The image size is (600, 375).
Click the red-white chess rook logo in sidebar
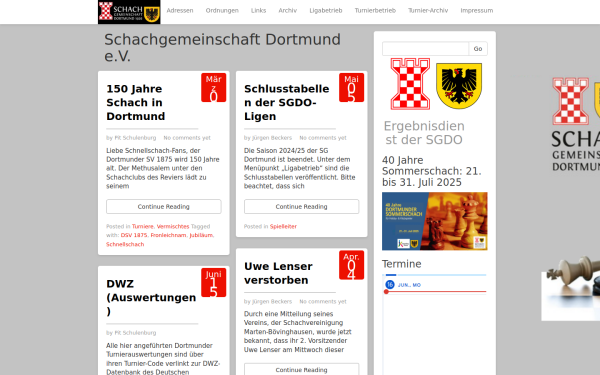click(x=410, y=84)
